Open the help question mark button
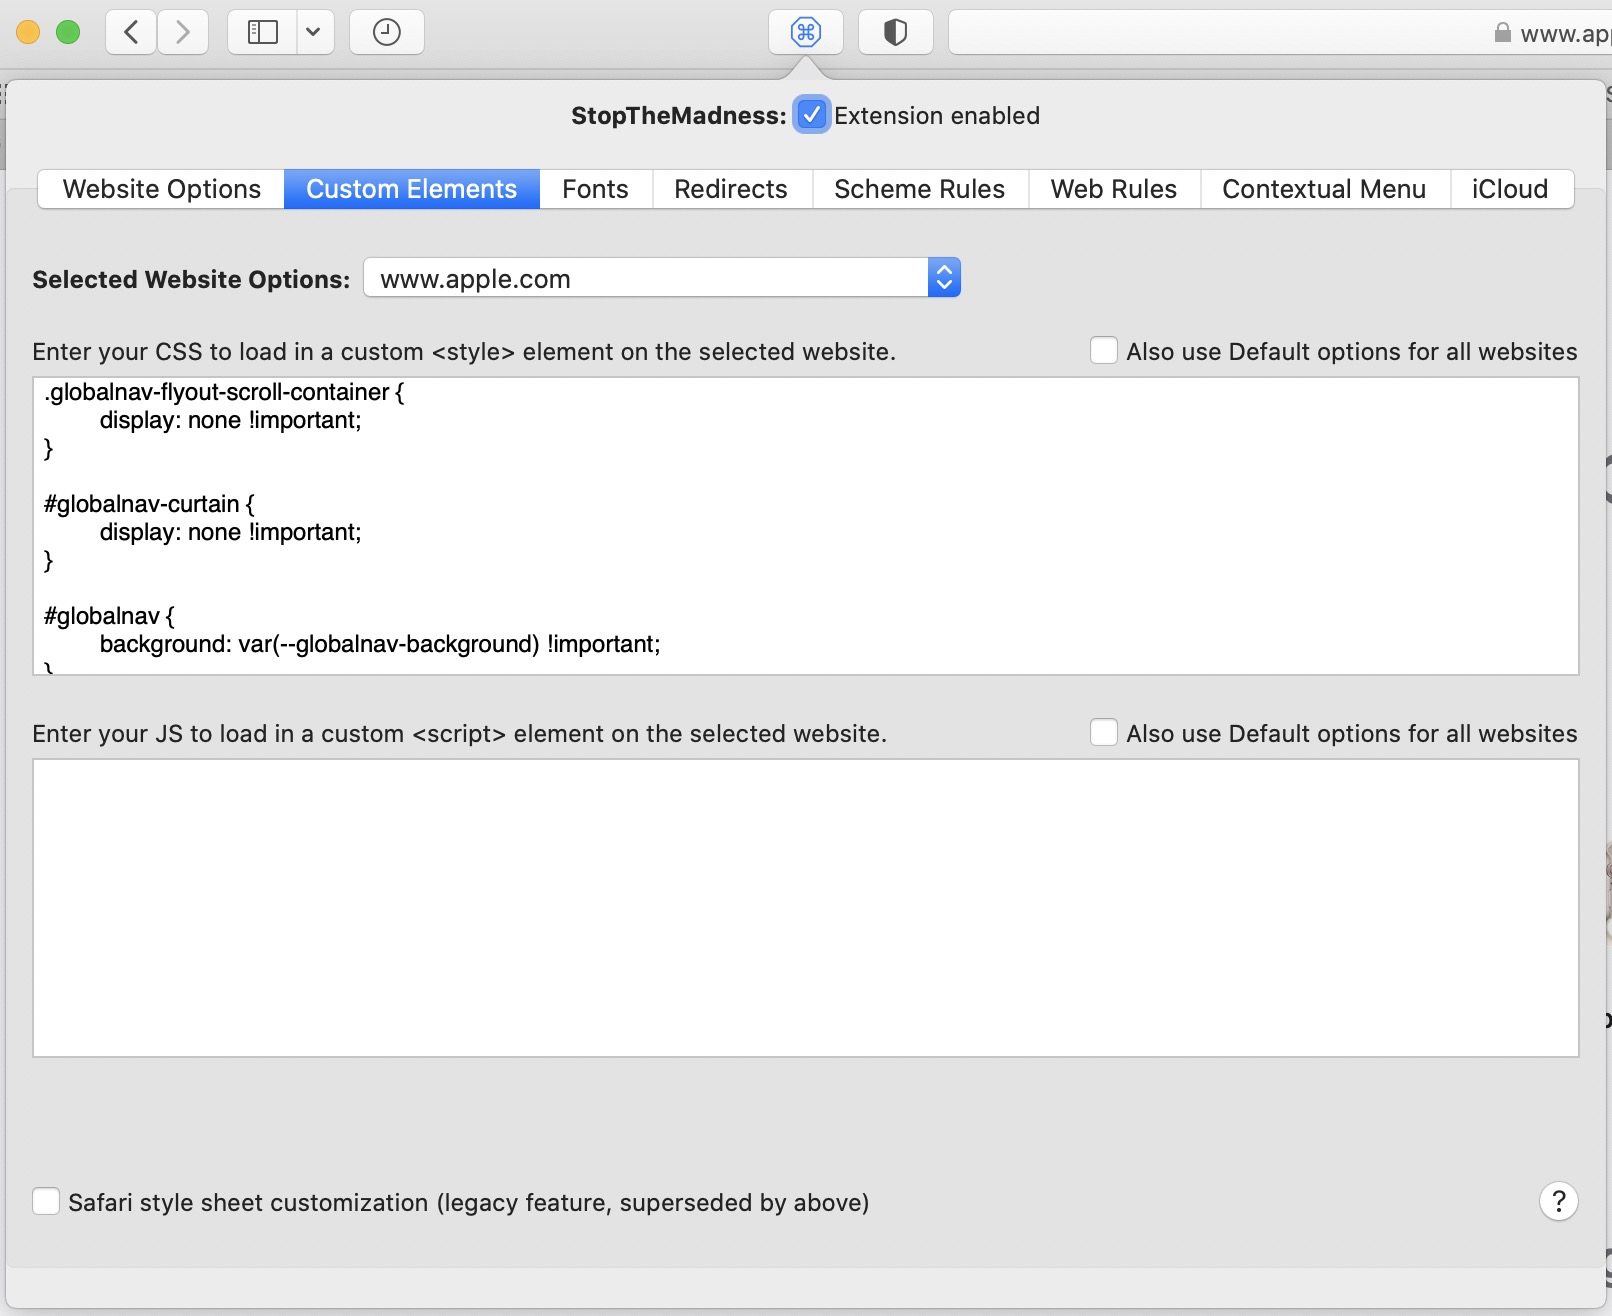 point(1559,1201)
